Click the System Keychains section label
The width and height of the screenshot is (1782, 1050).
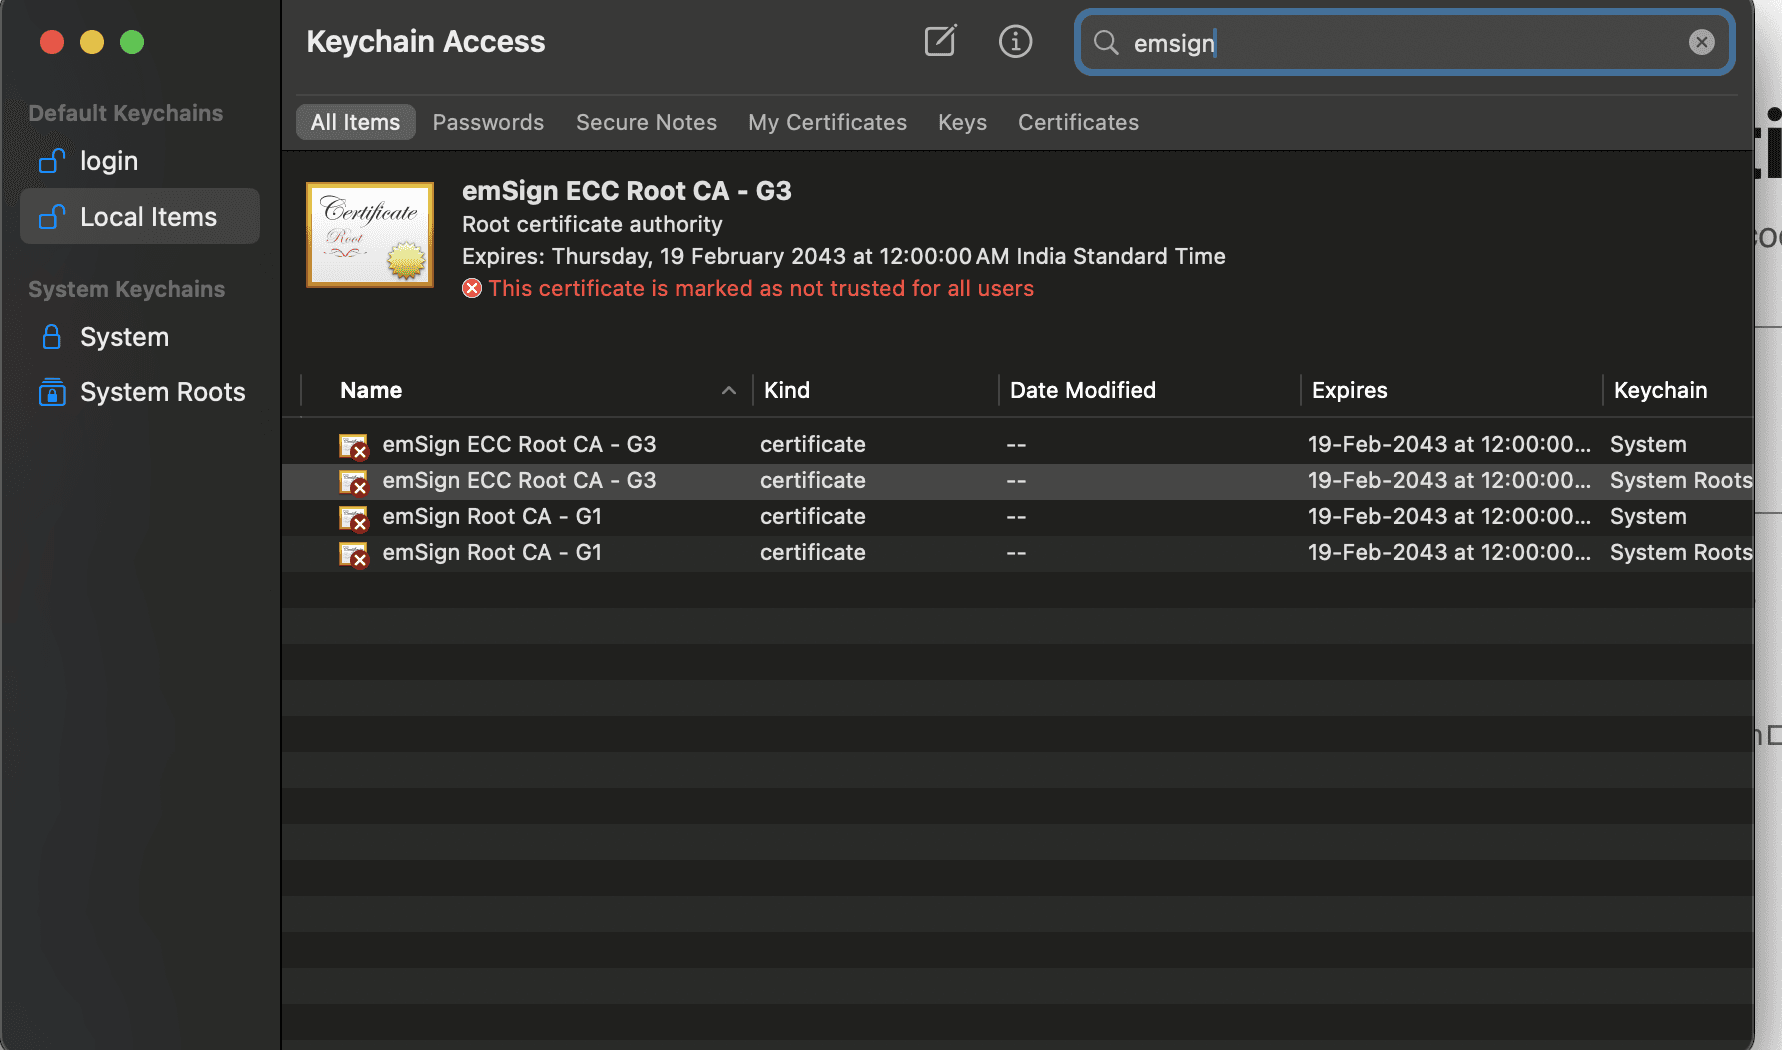click(127, 289)
